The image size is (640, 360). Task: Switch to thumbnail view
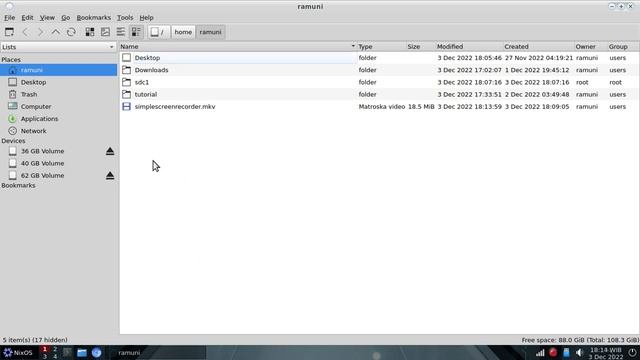(105, 32)
